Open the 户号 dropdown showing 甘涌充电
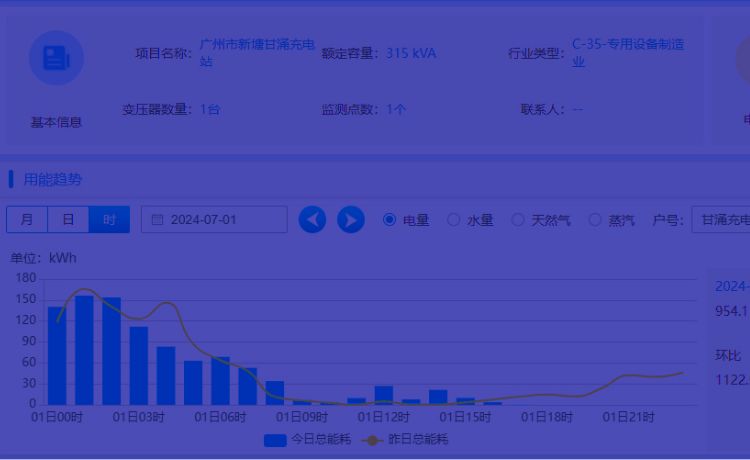 point(721,220)
